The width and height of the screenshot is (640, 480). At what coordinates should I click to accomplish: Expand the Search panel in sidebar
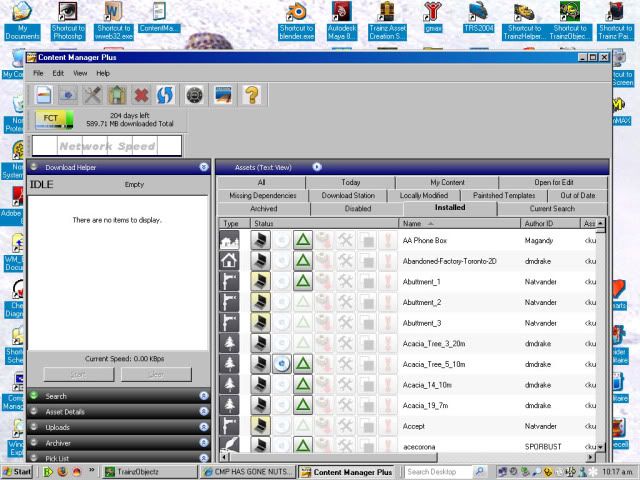click(x=203, y=396)
